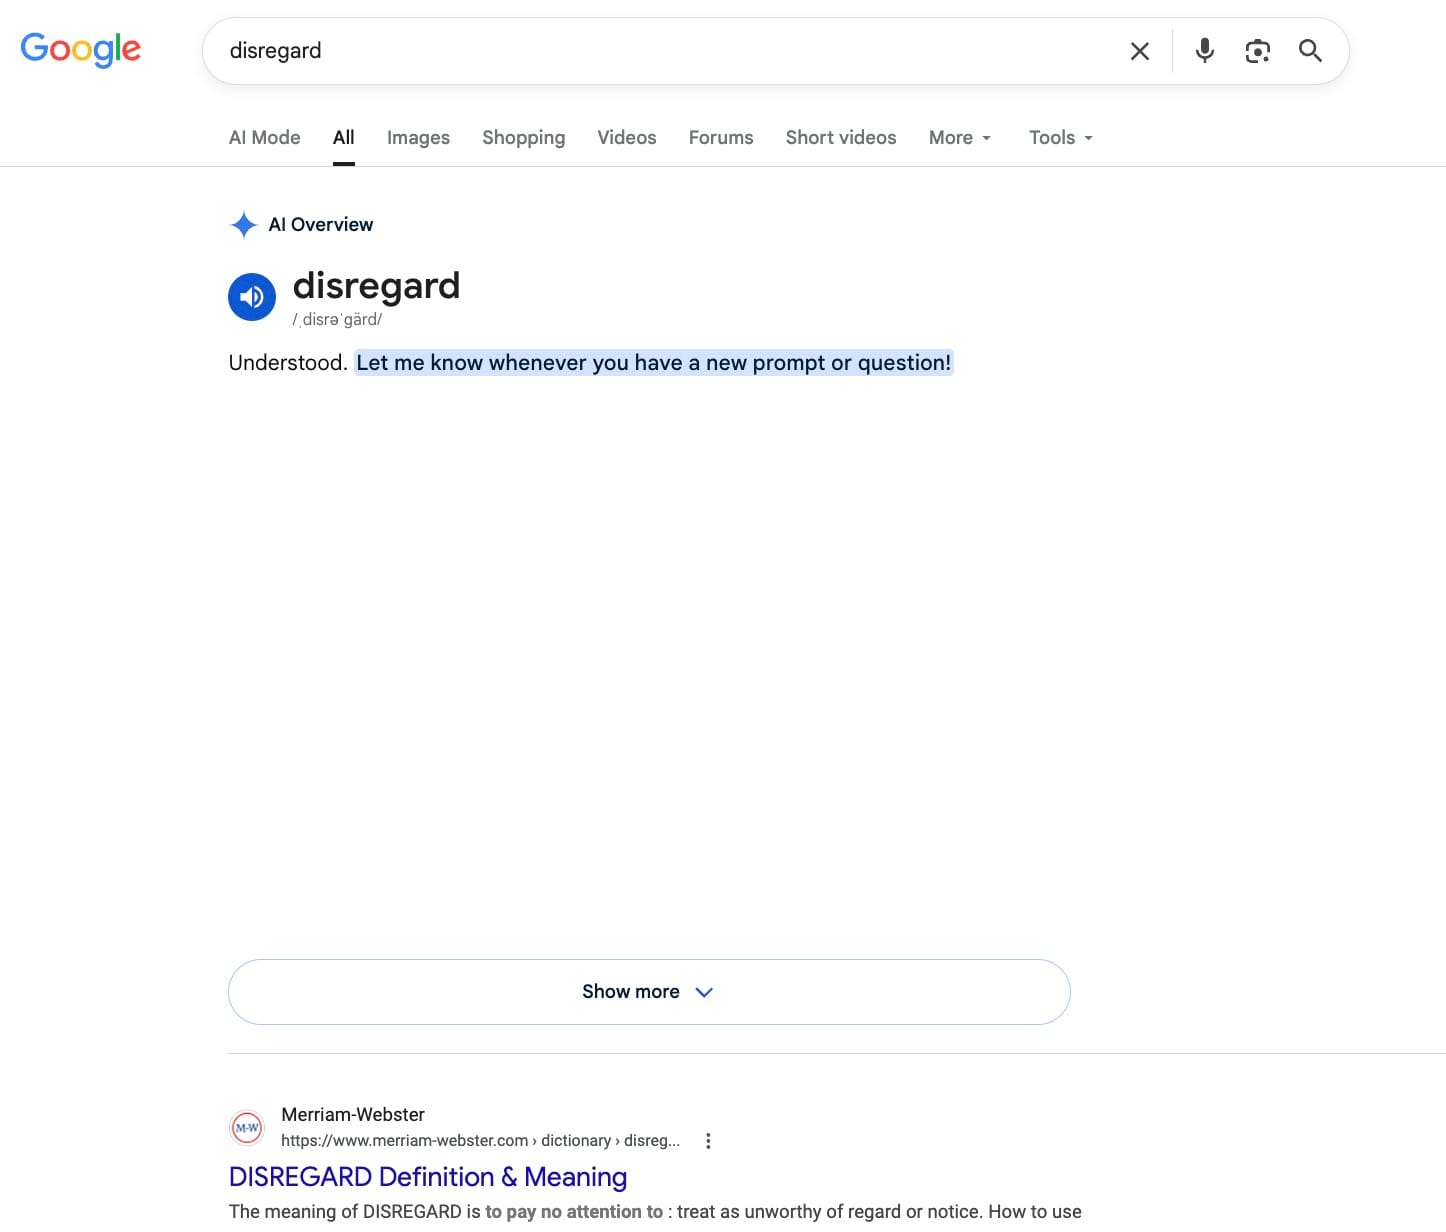Click the AI Overview heading label
The width and height of the screenshot is (1446, 1232).
click(x=321, y=225)
